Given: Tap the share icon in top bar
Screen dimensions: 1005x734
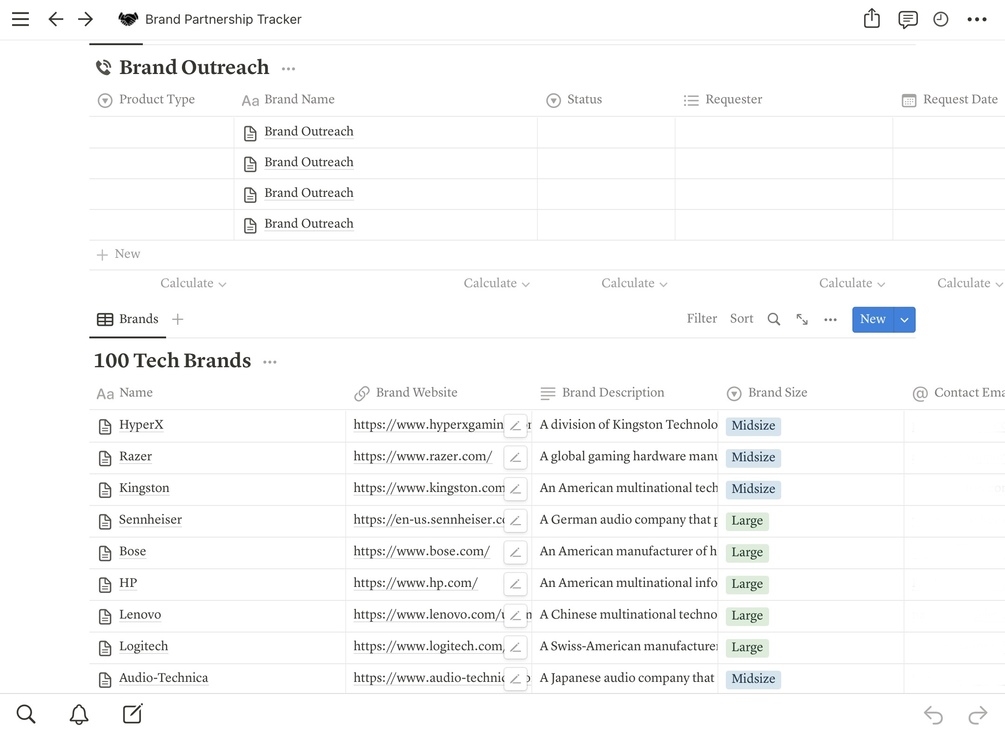Looking at the screenshot, I should coord(872,19).
